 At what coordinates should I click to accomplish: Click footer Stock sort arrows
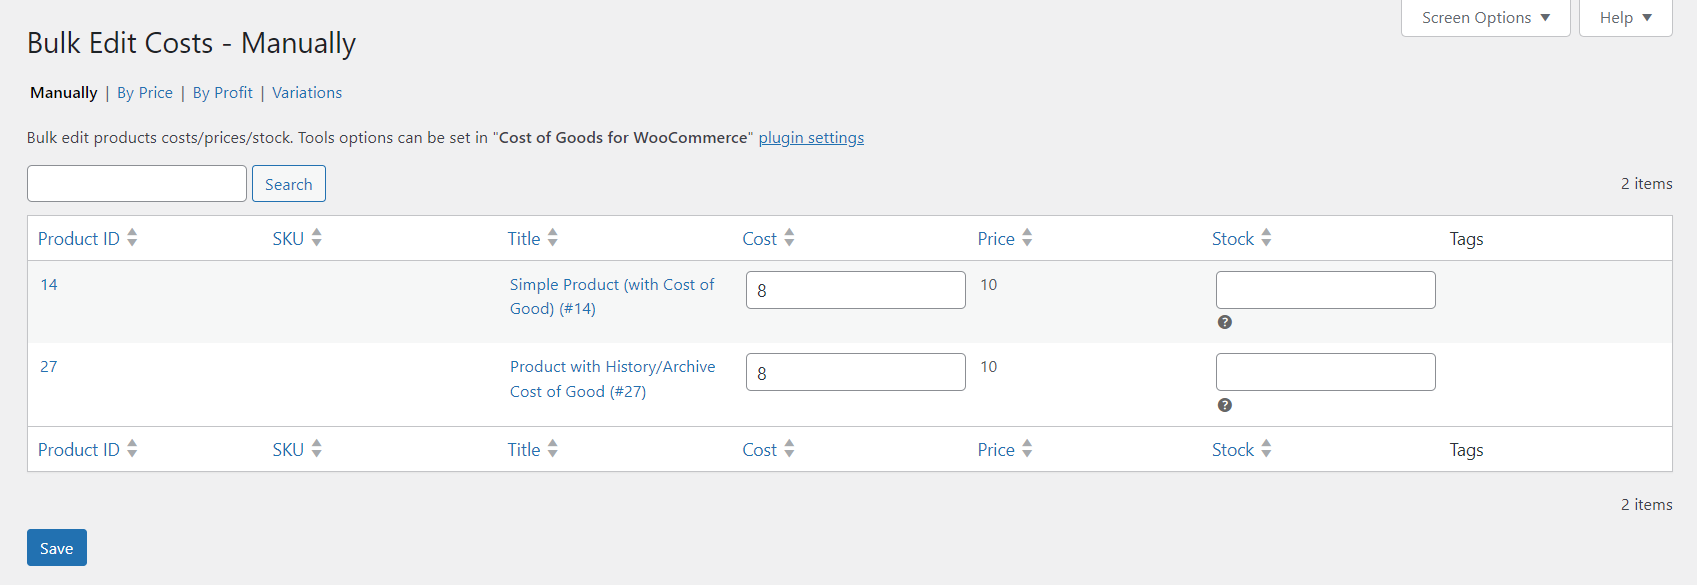(x=1266, y=449)
